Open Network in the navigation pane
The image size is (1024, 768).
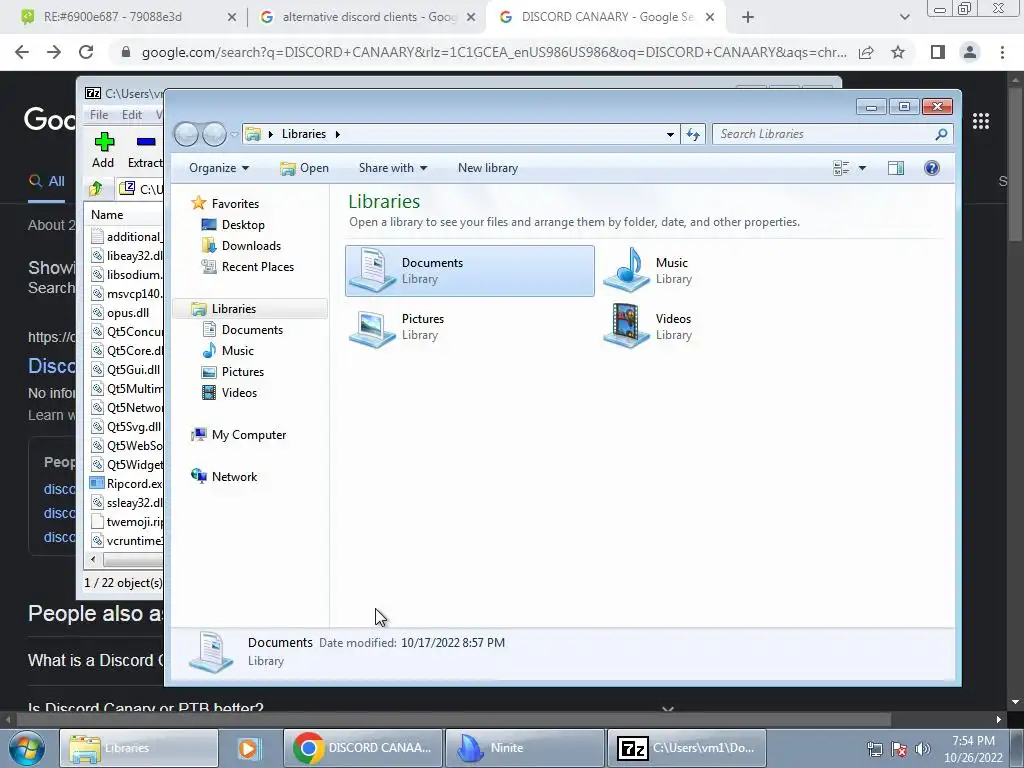[x=234, y=477]
